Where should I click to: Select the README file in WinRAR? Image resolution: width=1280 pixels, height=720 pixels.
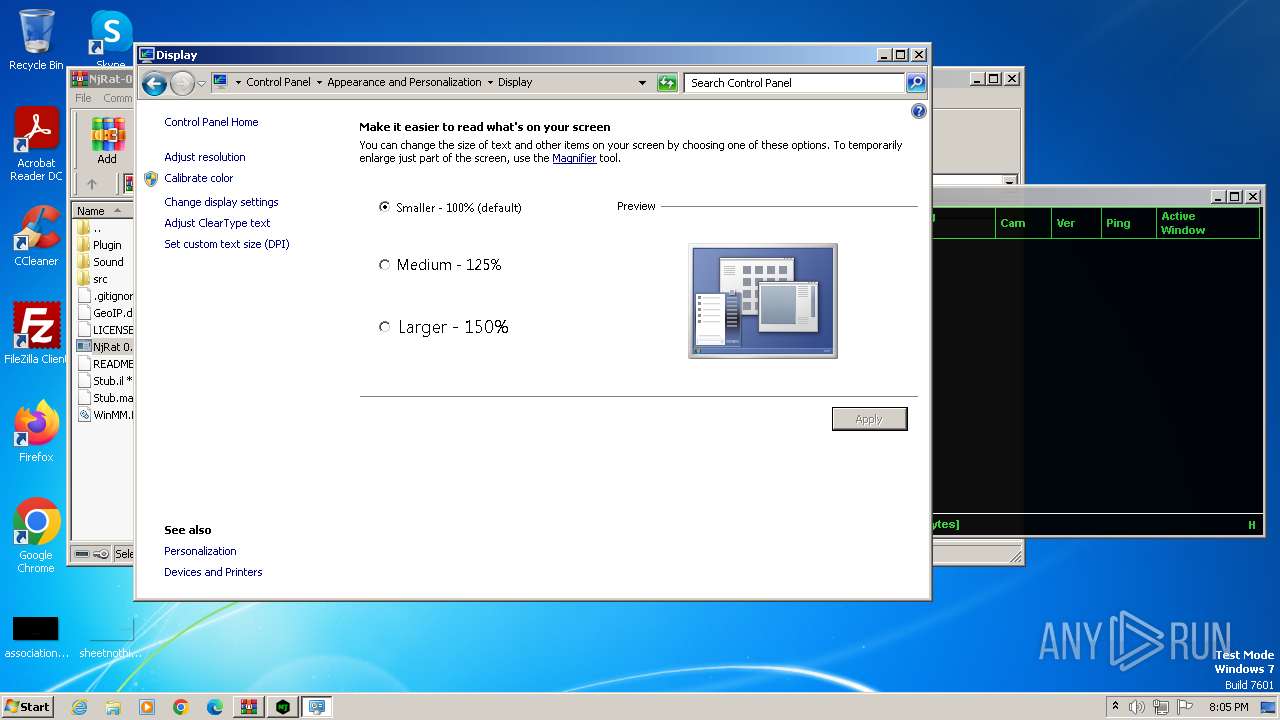tap(104, 364)
